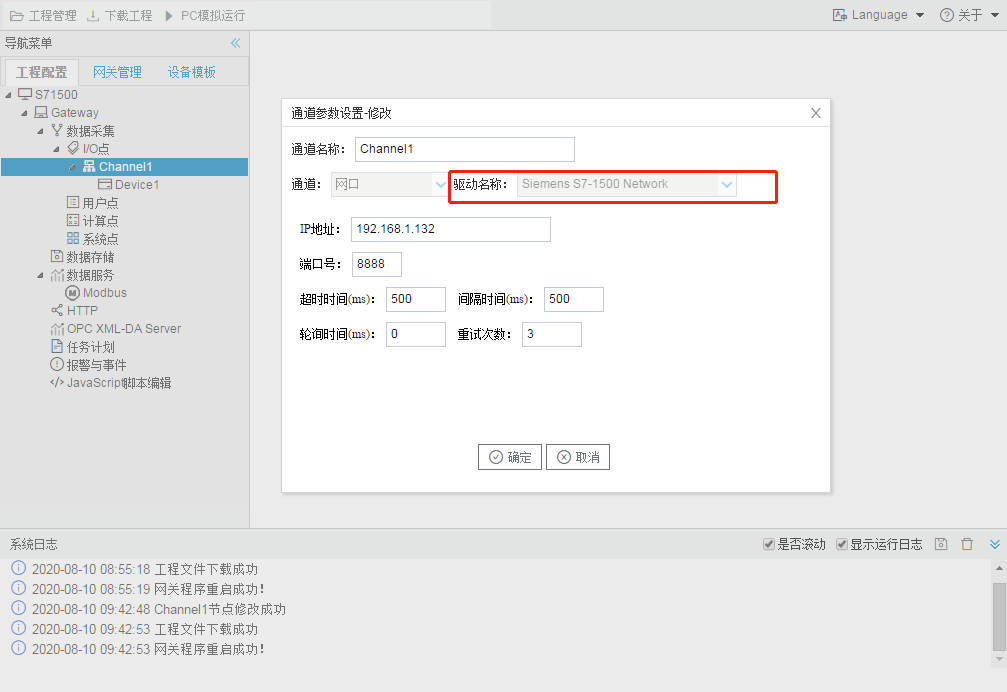Click the 确定 button

[x=510, y=457]
